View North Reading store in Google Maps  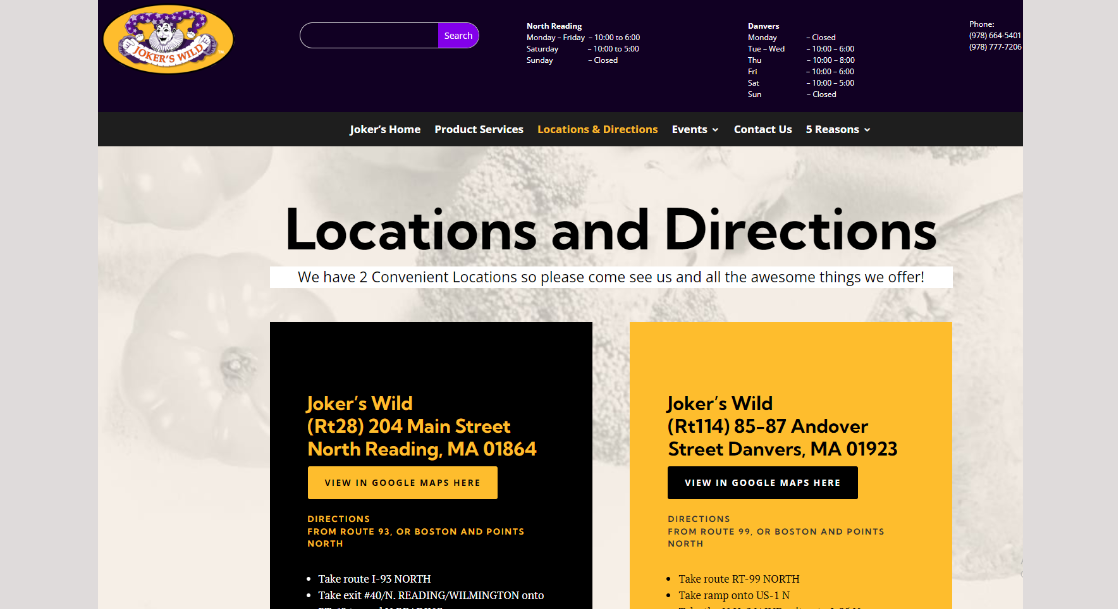402,483
